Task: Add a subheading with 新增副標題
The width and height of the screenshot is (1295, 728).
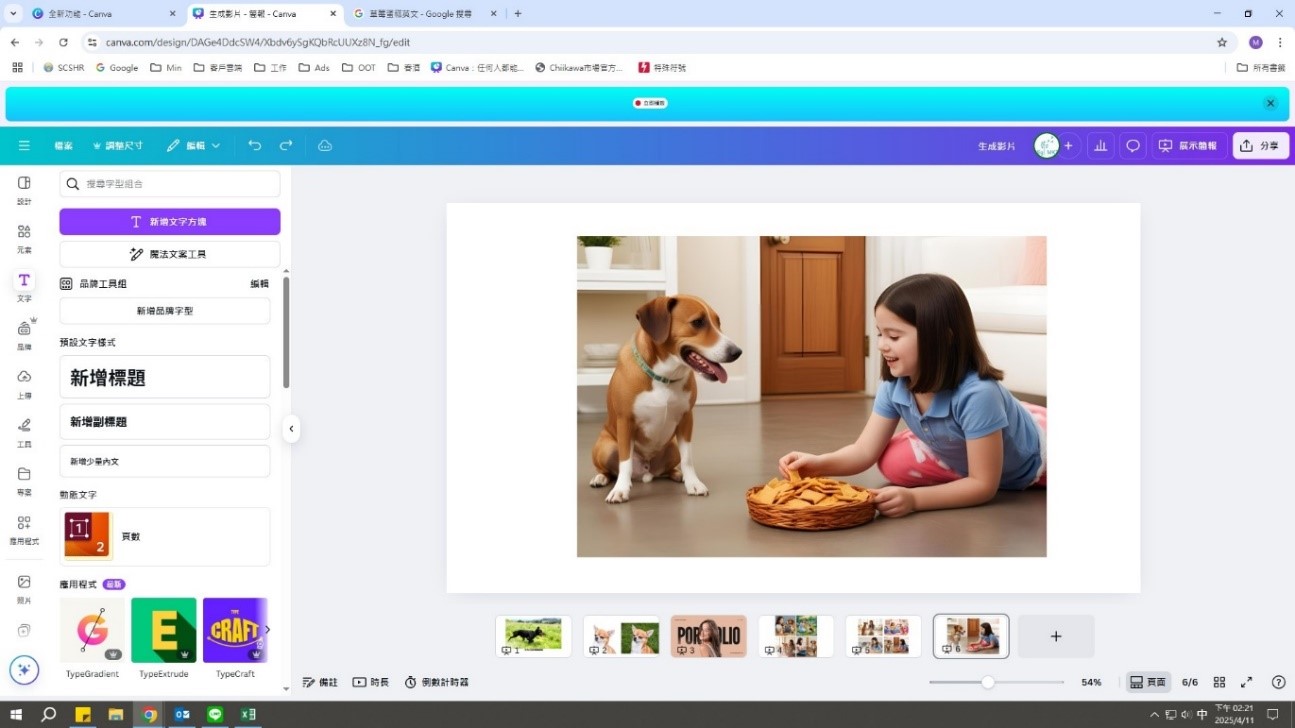Action: point(165,422)
